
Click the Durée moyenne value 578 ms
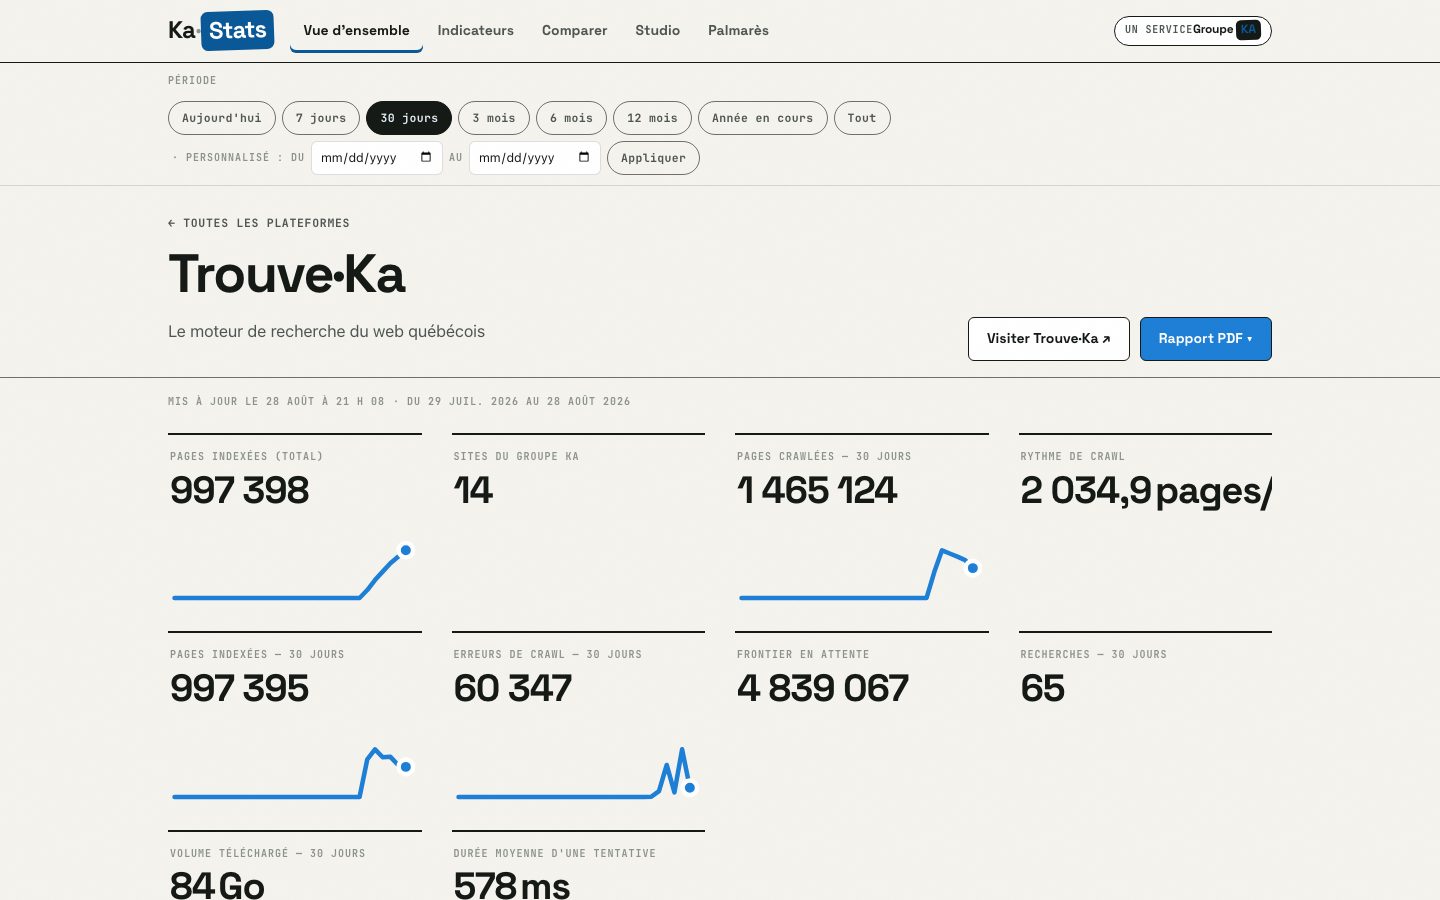(x=512, y=884)
